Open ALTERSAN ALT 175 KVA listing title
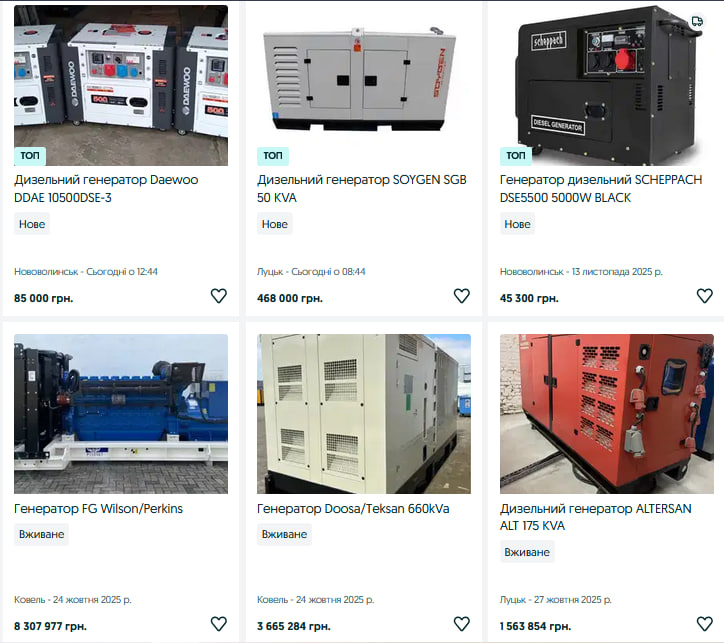Image resolution: width=724 pixels, height=643 pixels. (596, 517)
